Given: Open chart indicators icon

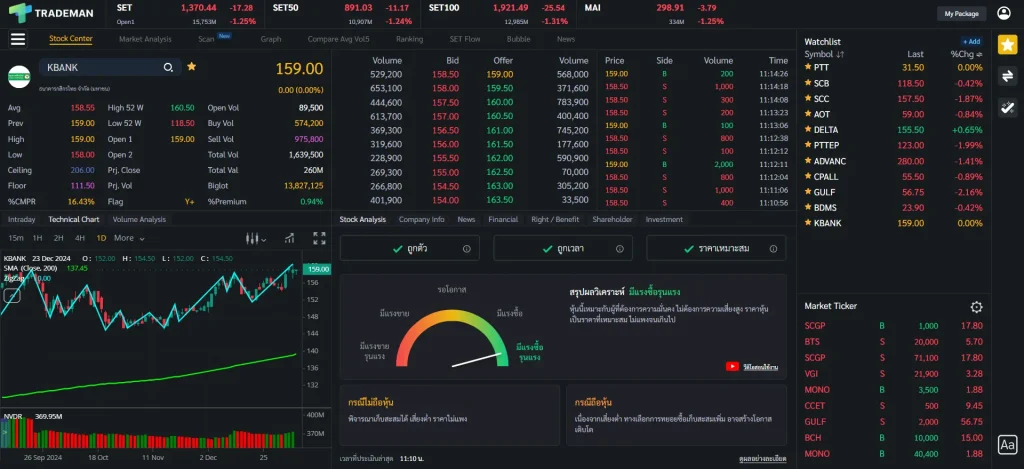Looking at the screenshot, I should tap(288, 238).
